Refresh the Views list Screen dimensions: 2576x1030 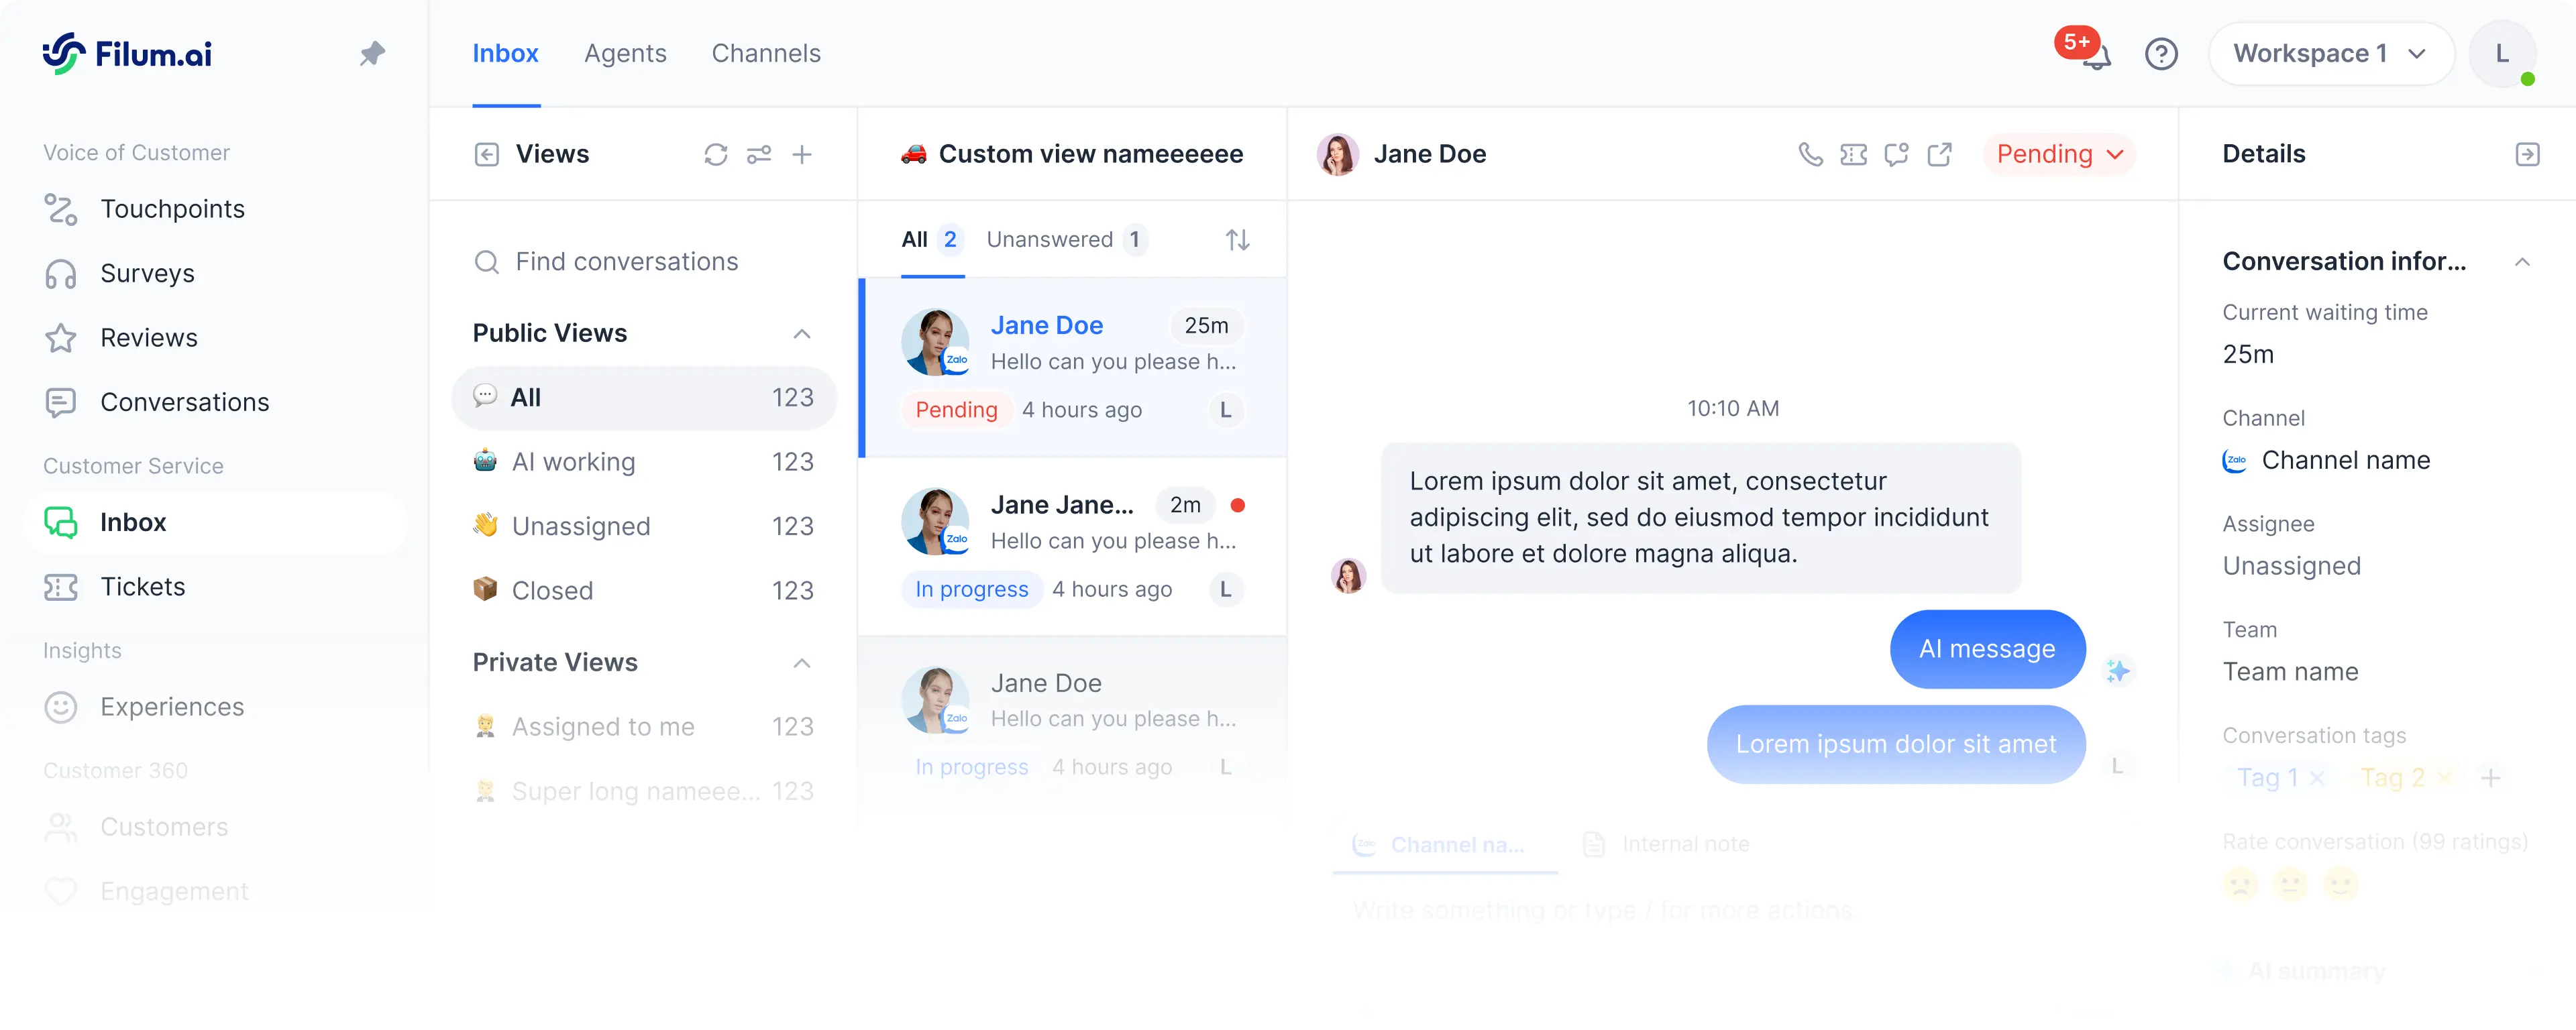tap(715, 154)
